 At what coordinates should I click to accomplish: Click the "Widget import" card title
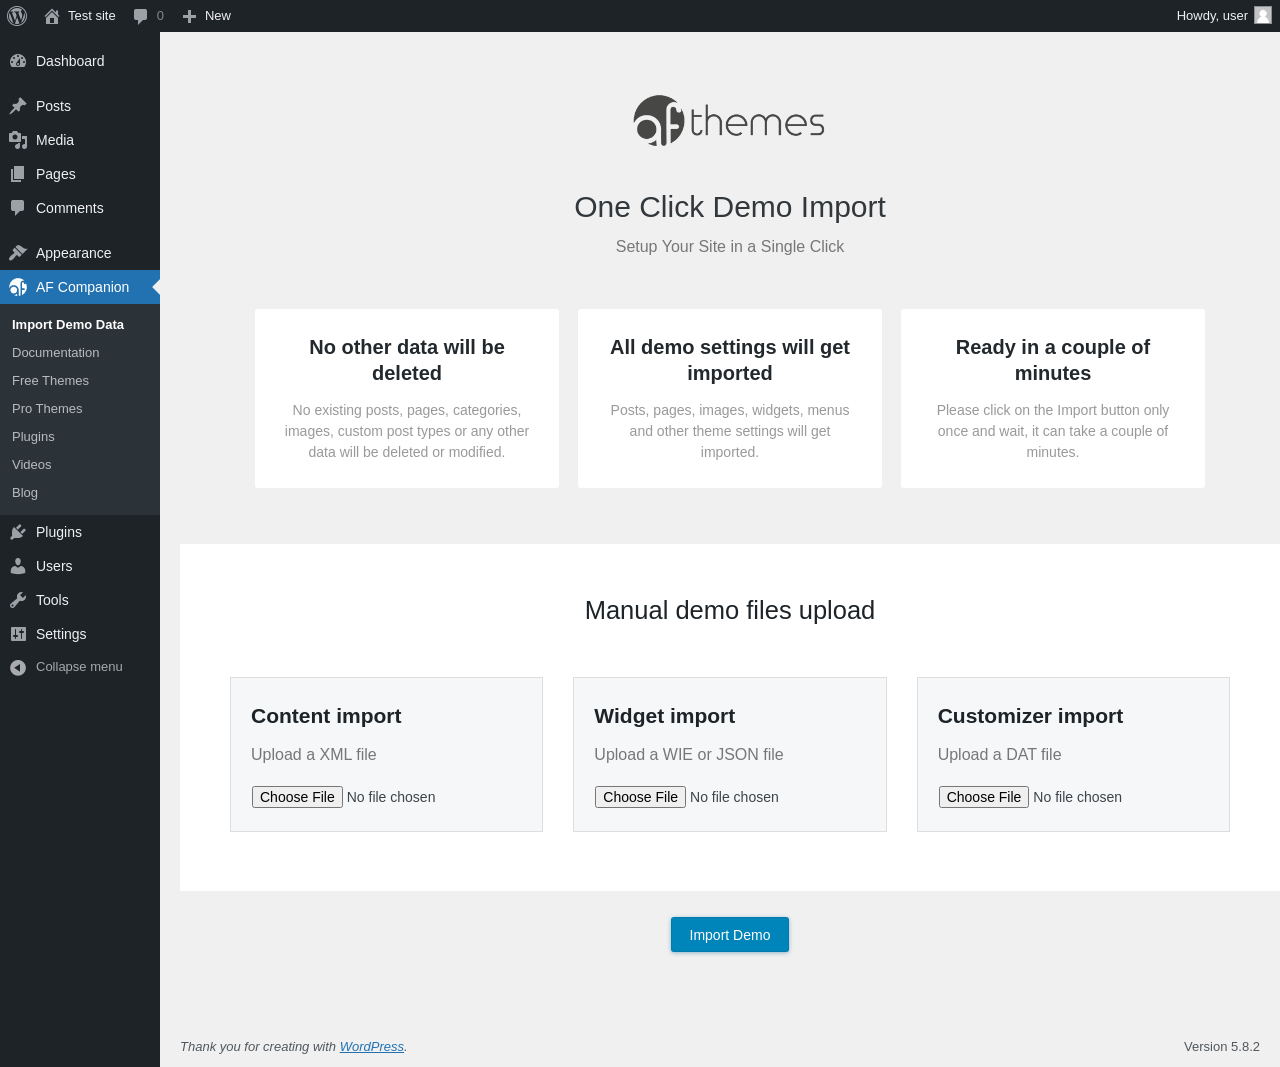pos(664,716)
